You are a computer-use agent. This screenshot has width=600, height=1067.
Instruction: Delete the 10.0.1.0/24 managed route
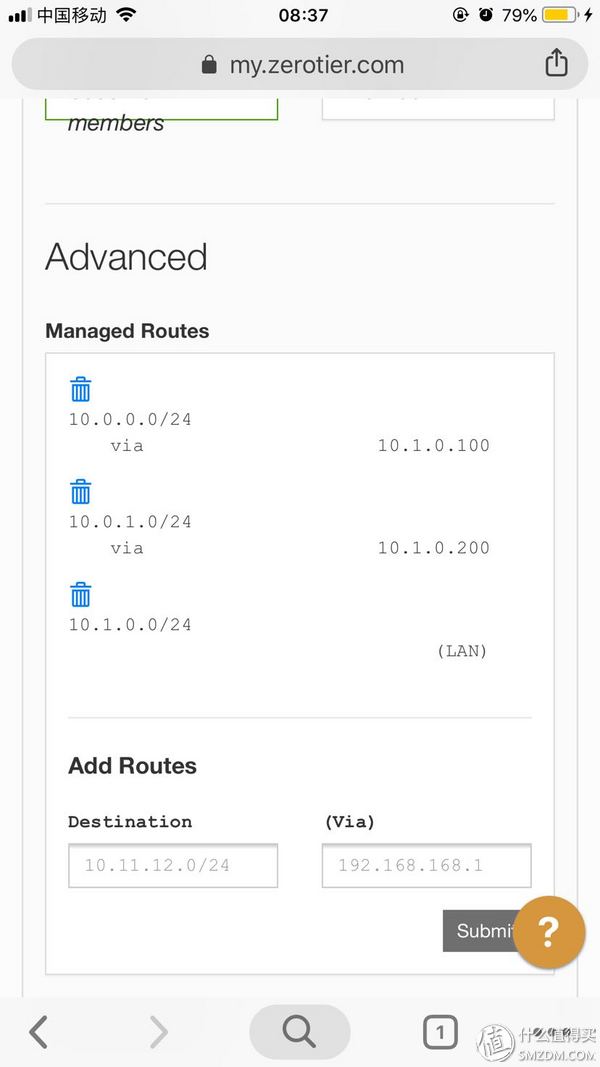click(x=80, y=491)
